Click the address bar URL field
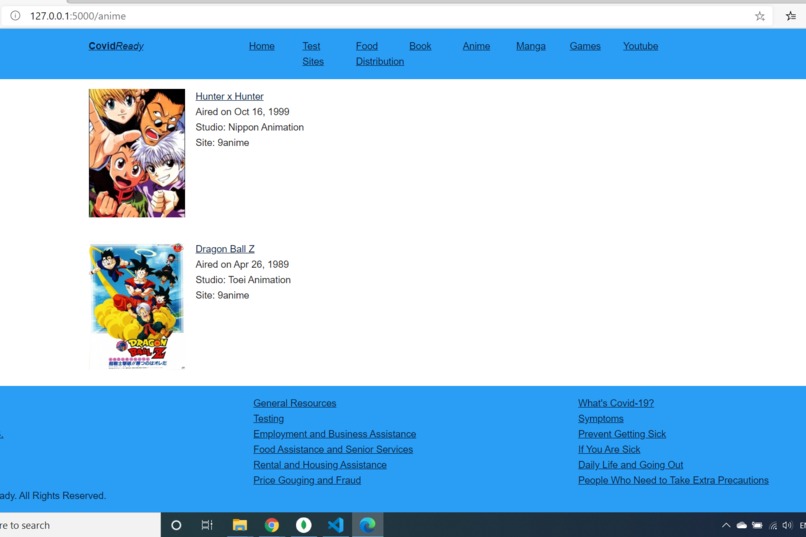806x537 pixels. pyautogui.click(x=386, y=16)
